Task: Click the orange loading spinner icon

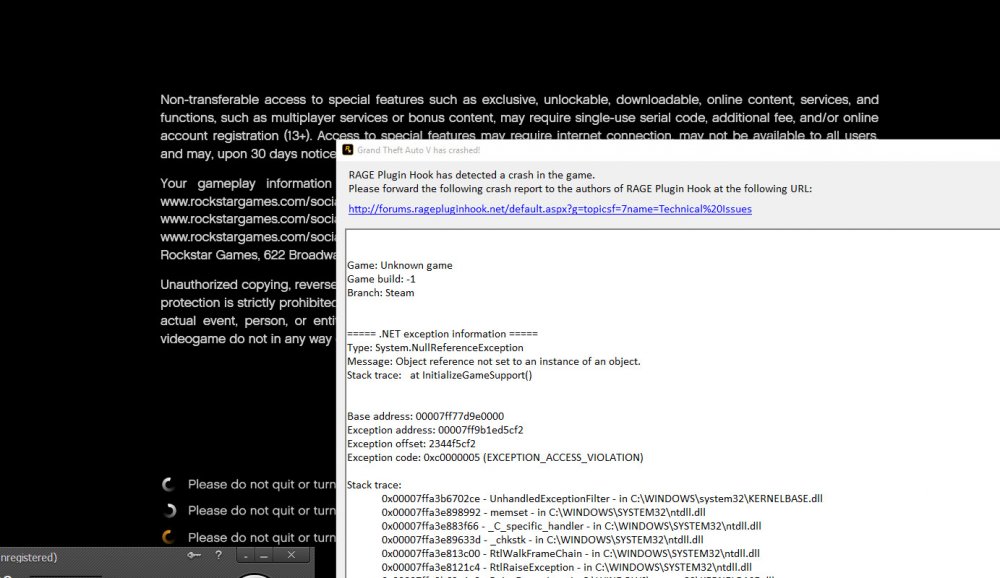Action: pyautogui.click(x=168, y=537)
